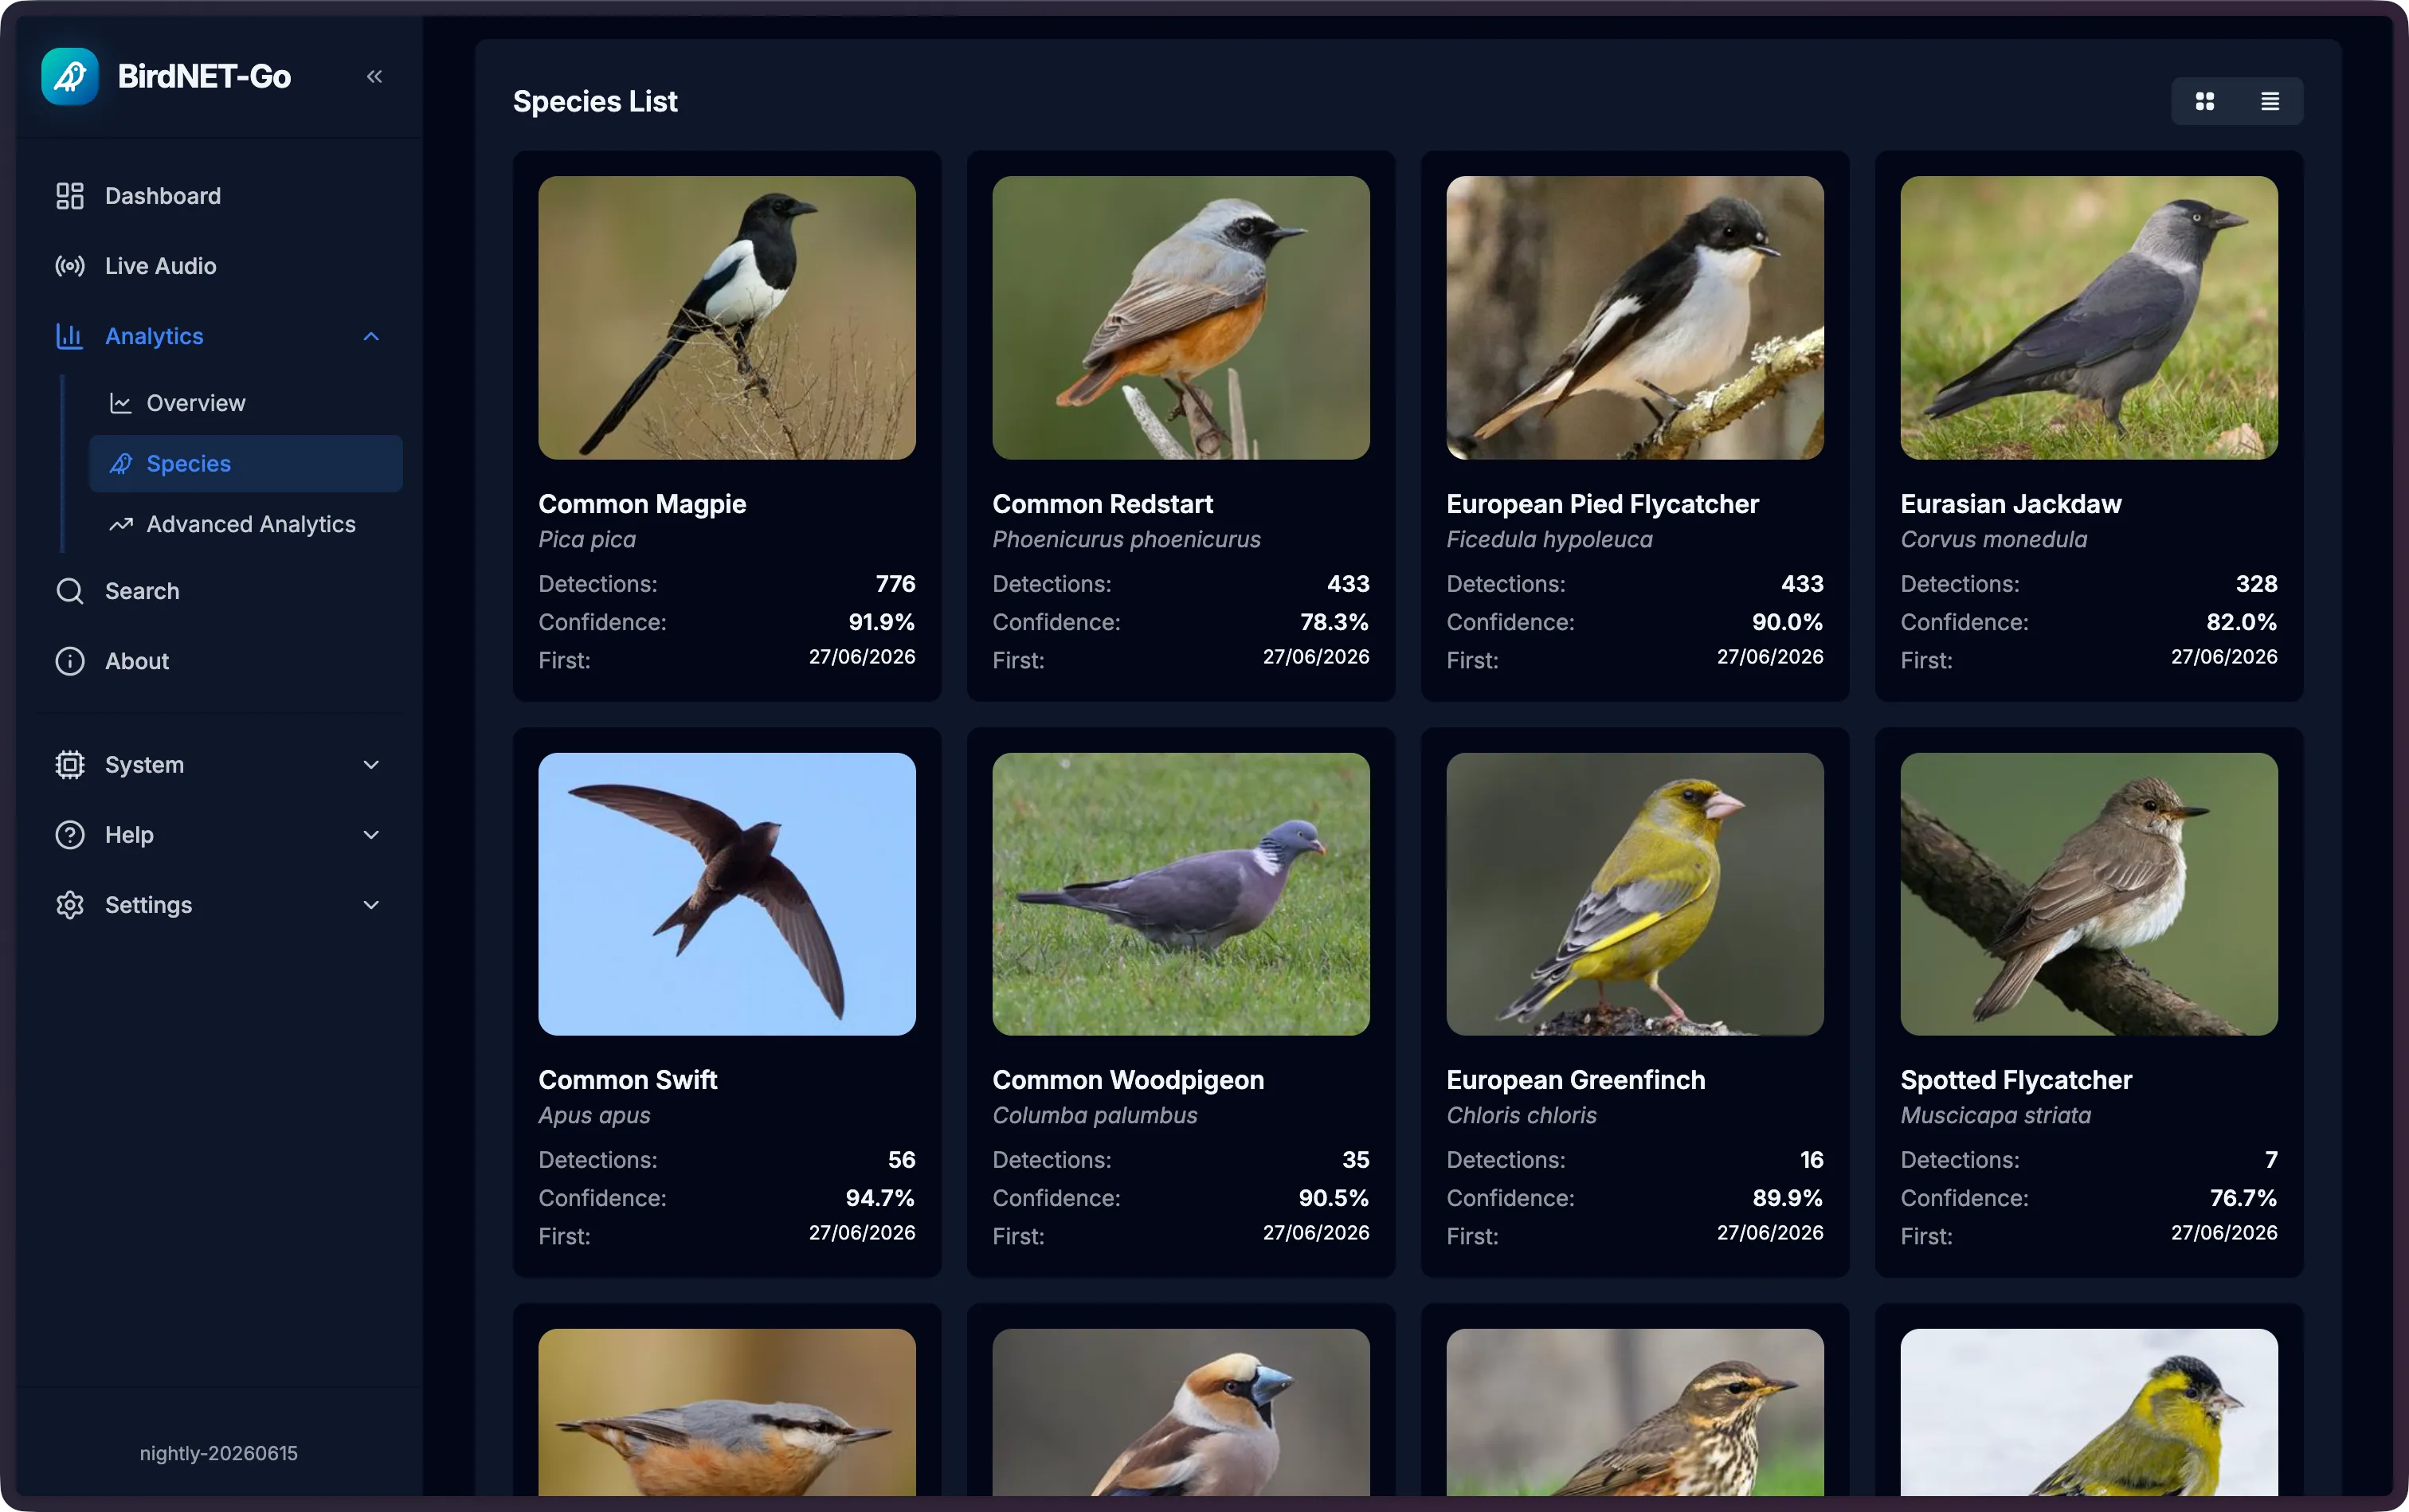The height and width of the screenshot is (1512, 2409).
Task: Click the European Pied Flycatcher name
Action: pyautogui.click(x=1602, y=504)
